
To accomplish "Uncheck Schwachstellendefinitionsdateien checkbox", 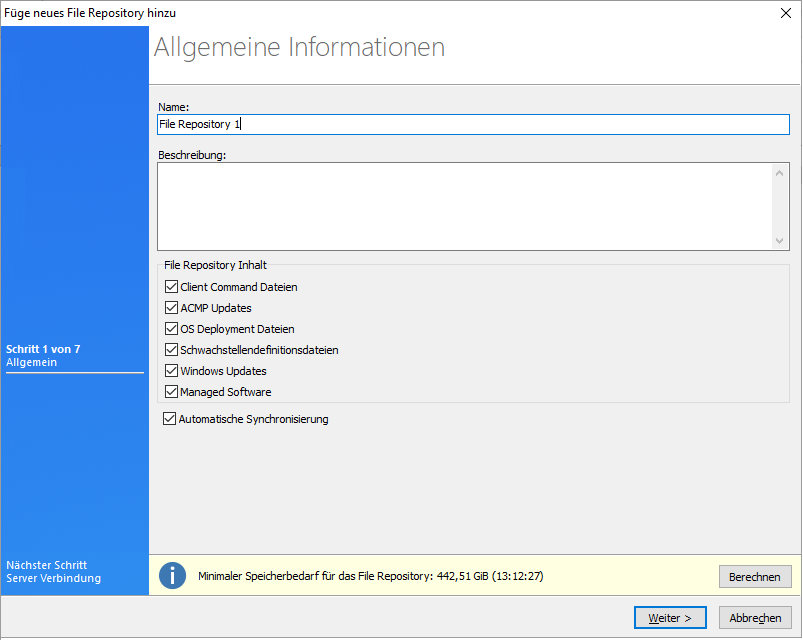I will tap(171, 350).
